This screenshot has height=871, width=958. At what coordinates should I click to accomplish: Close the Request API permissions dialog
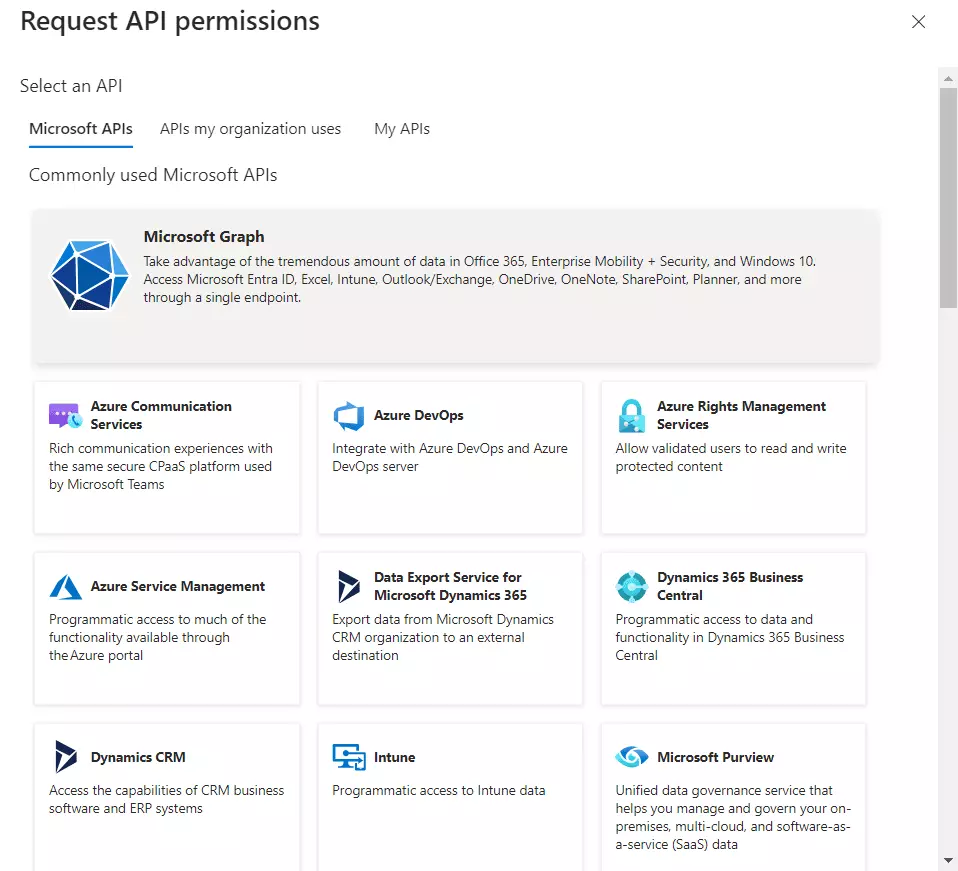[918, 21]
